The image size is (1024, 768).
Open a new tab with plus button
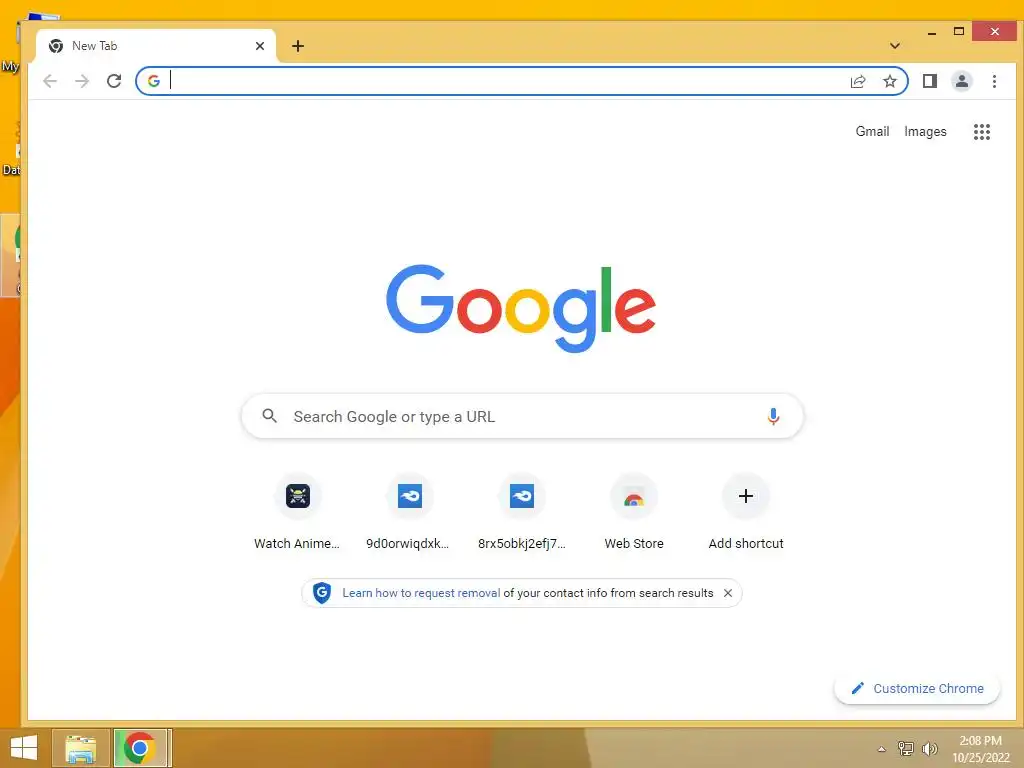298,46
